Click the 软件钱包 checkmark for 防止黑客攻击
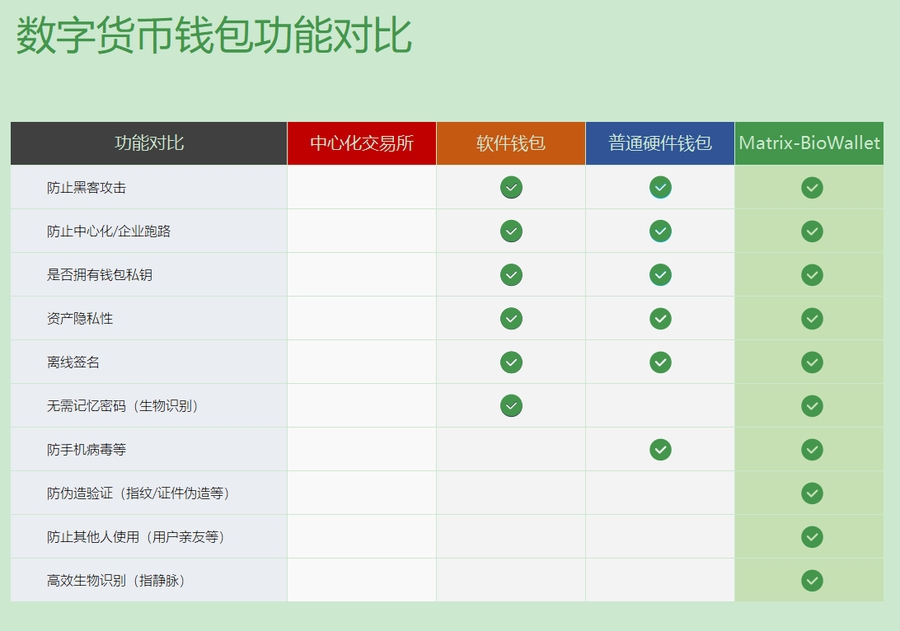Viewport: 900px width, 631px height. tap(511, 187)
